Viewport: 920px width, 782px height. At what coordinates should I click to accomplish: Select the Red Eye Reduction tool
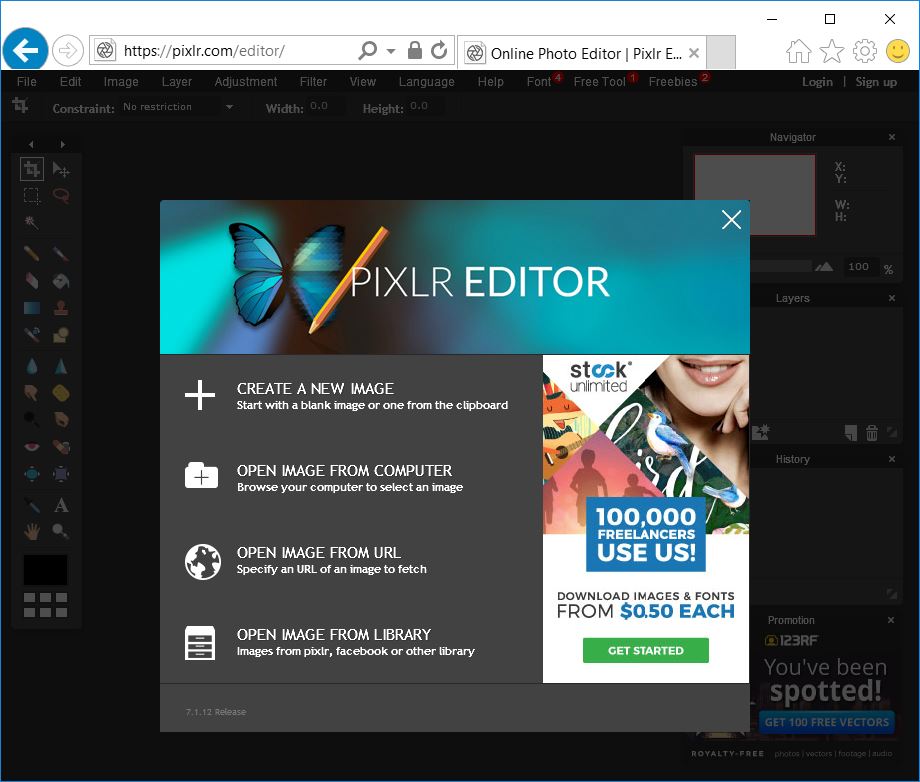[32, 447]
